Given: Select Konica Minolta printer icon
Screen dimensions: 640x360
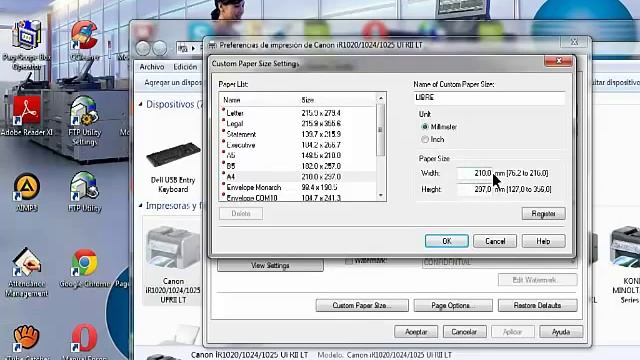Looking at the screenshot, I should (625, 265).
